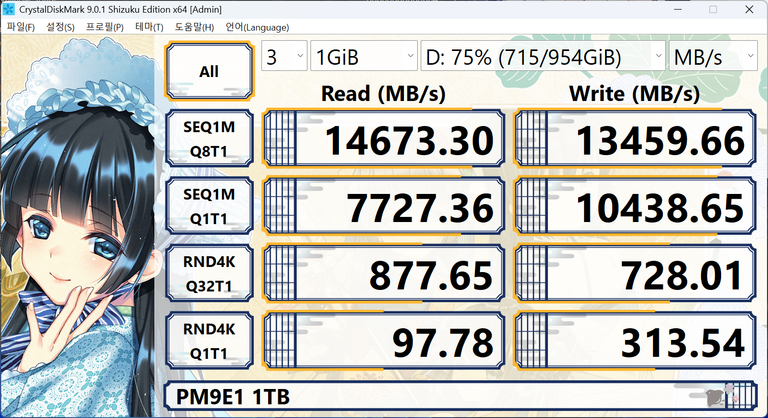Image resolution: width=768 pixels, height=418 pixels.
Task: Open the 설정(S) menu
Action: 60,27
